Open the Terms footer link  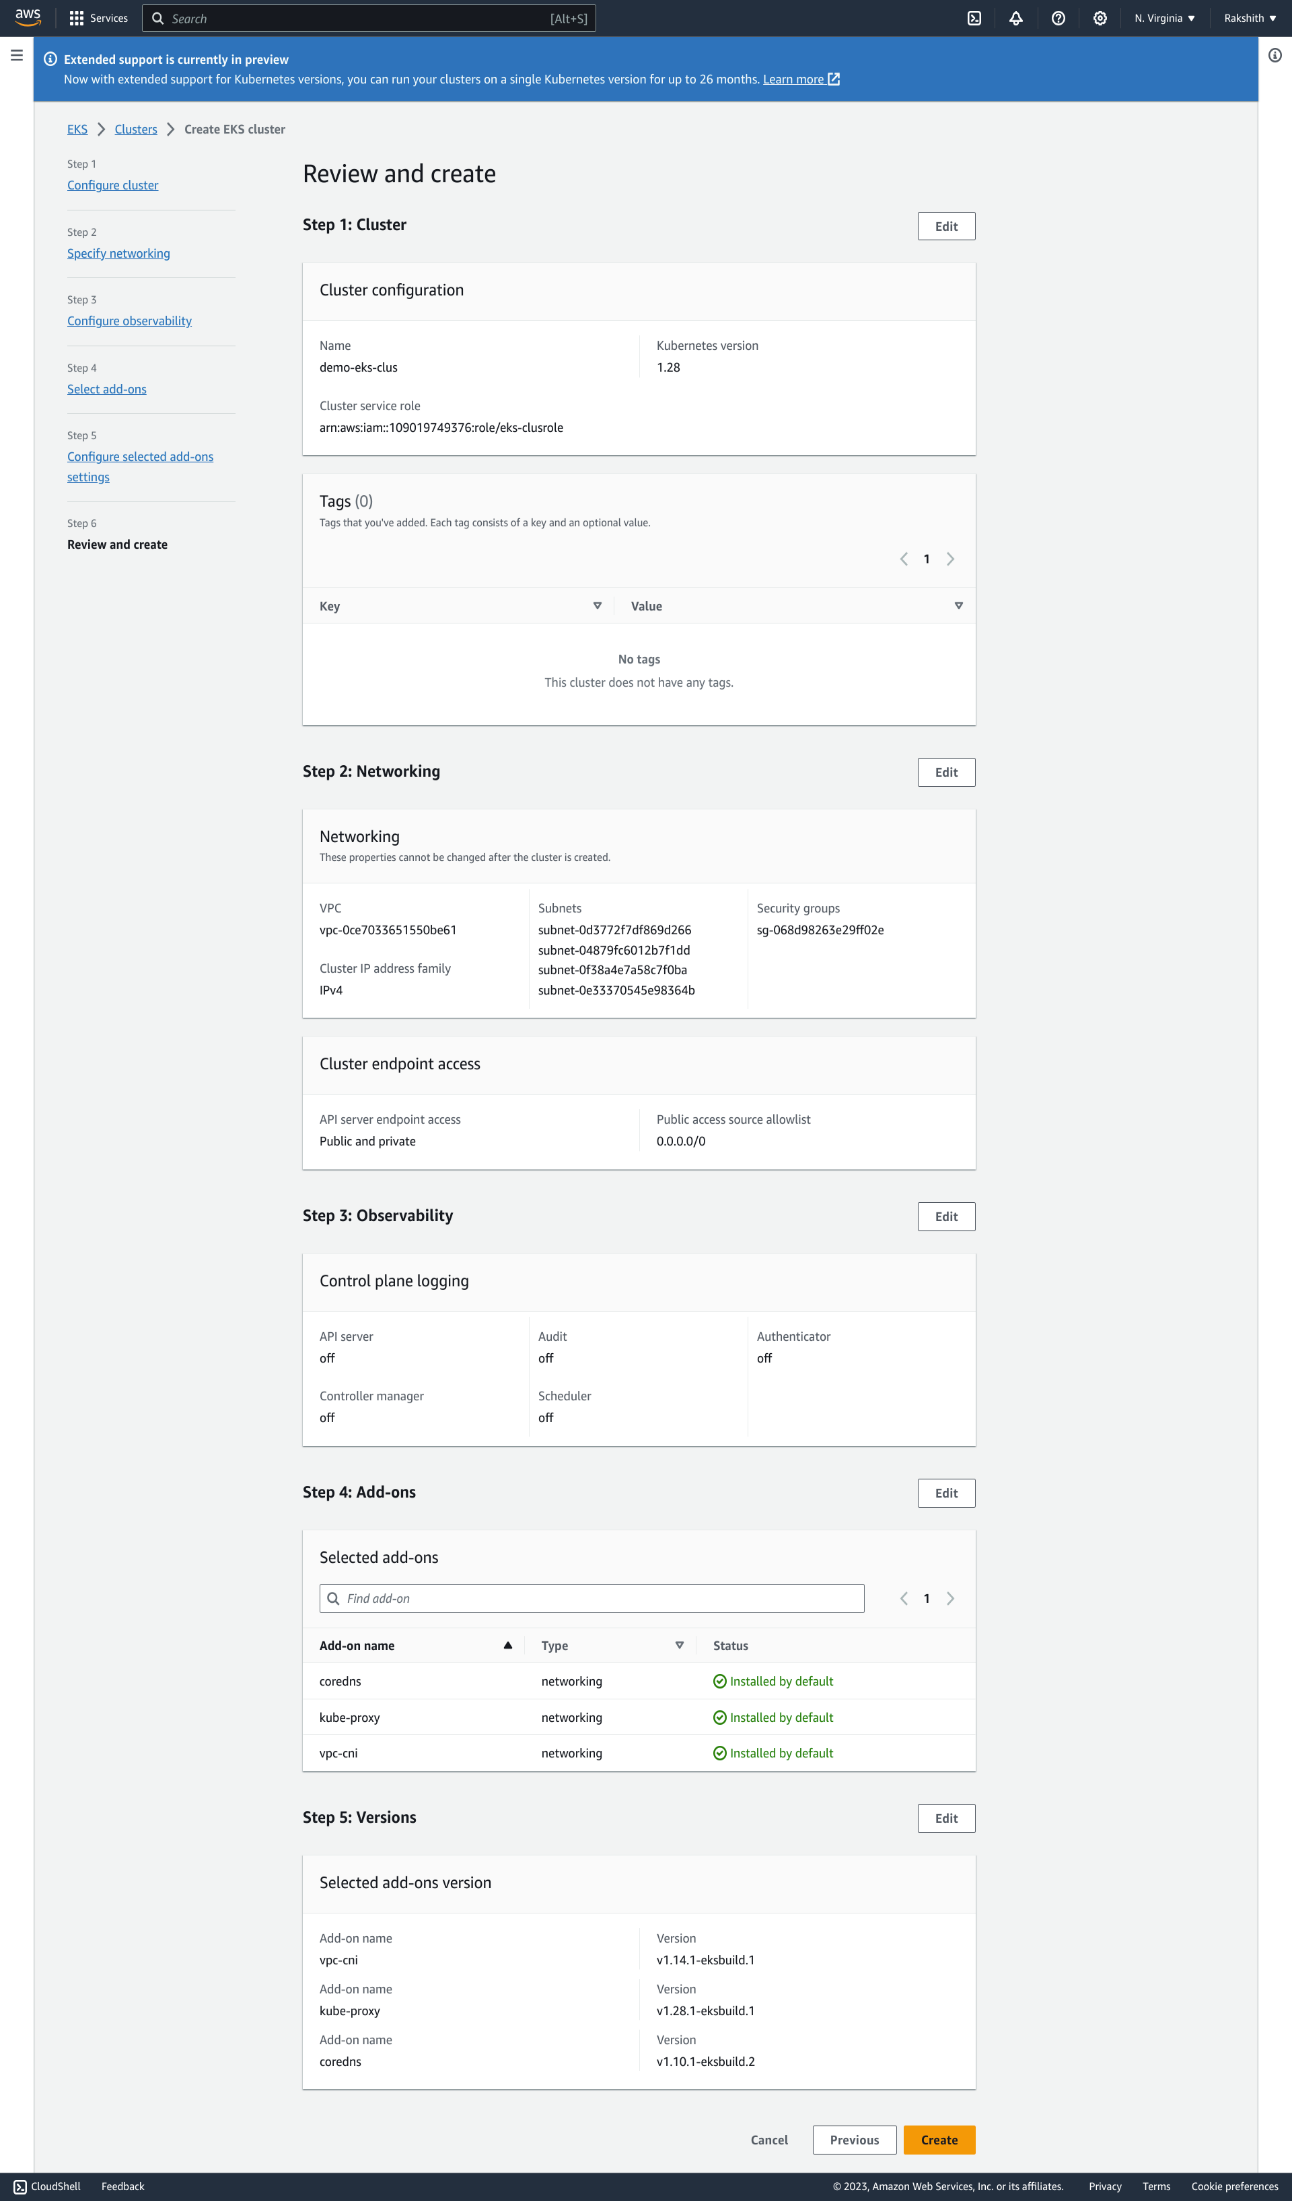pos(1156,2186)
